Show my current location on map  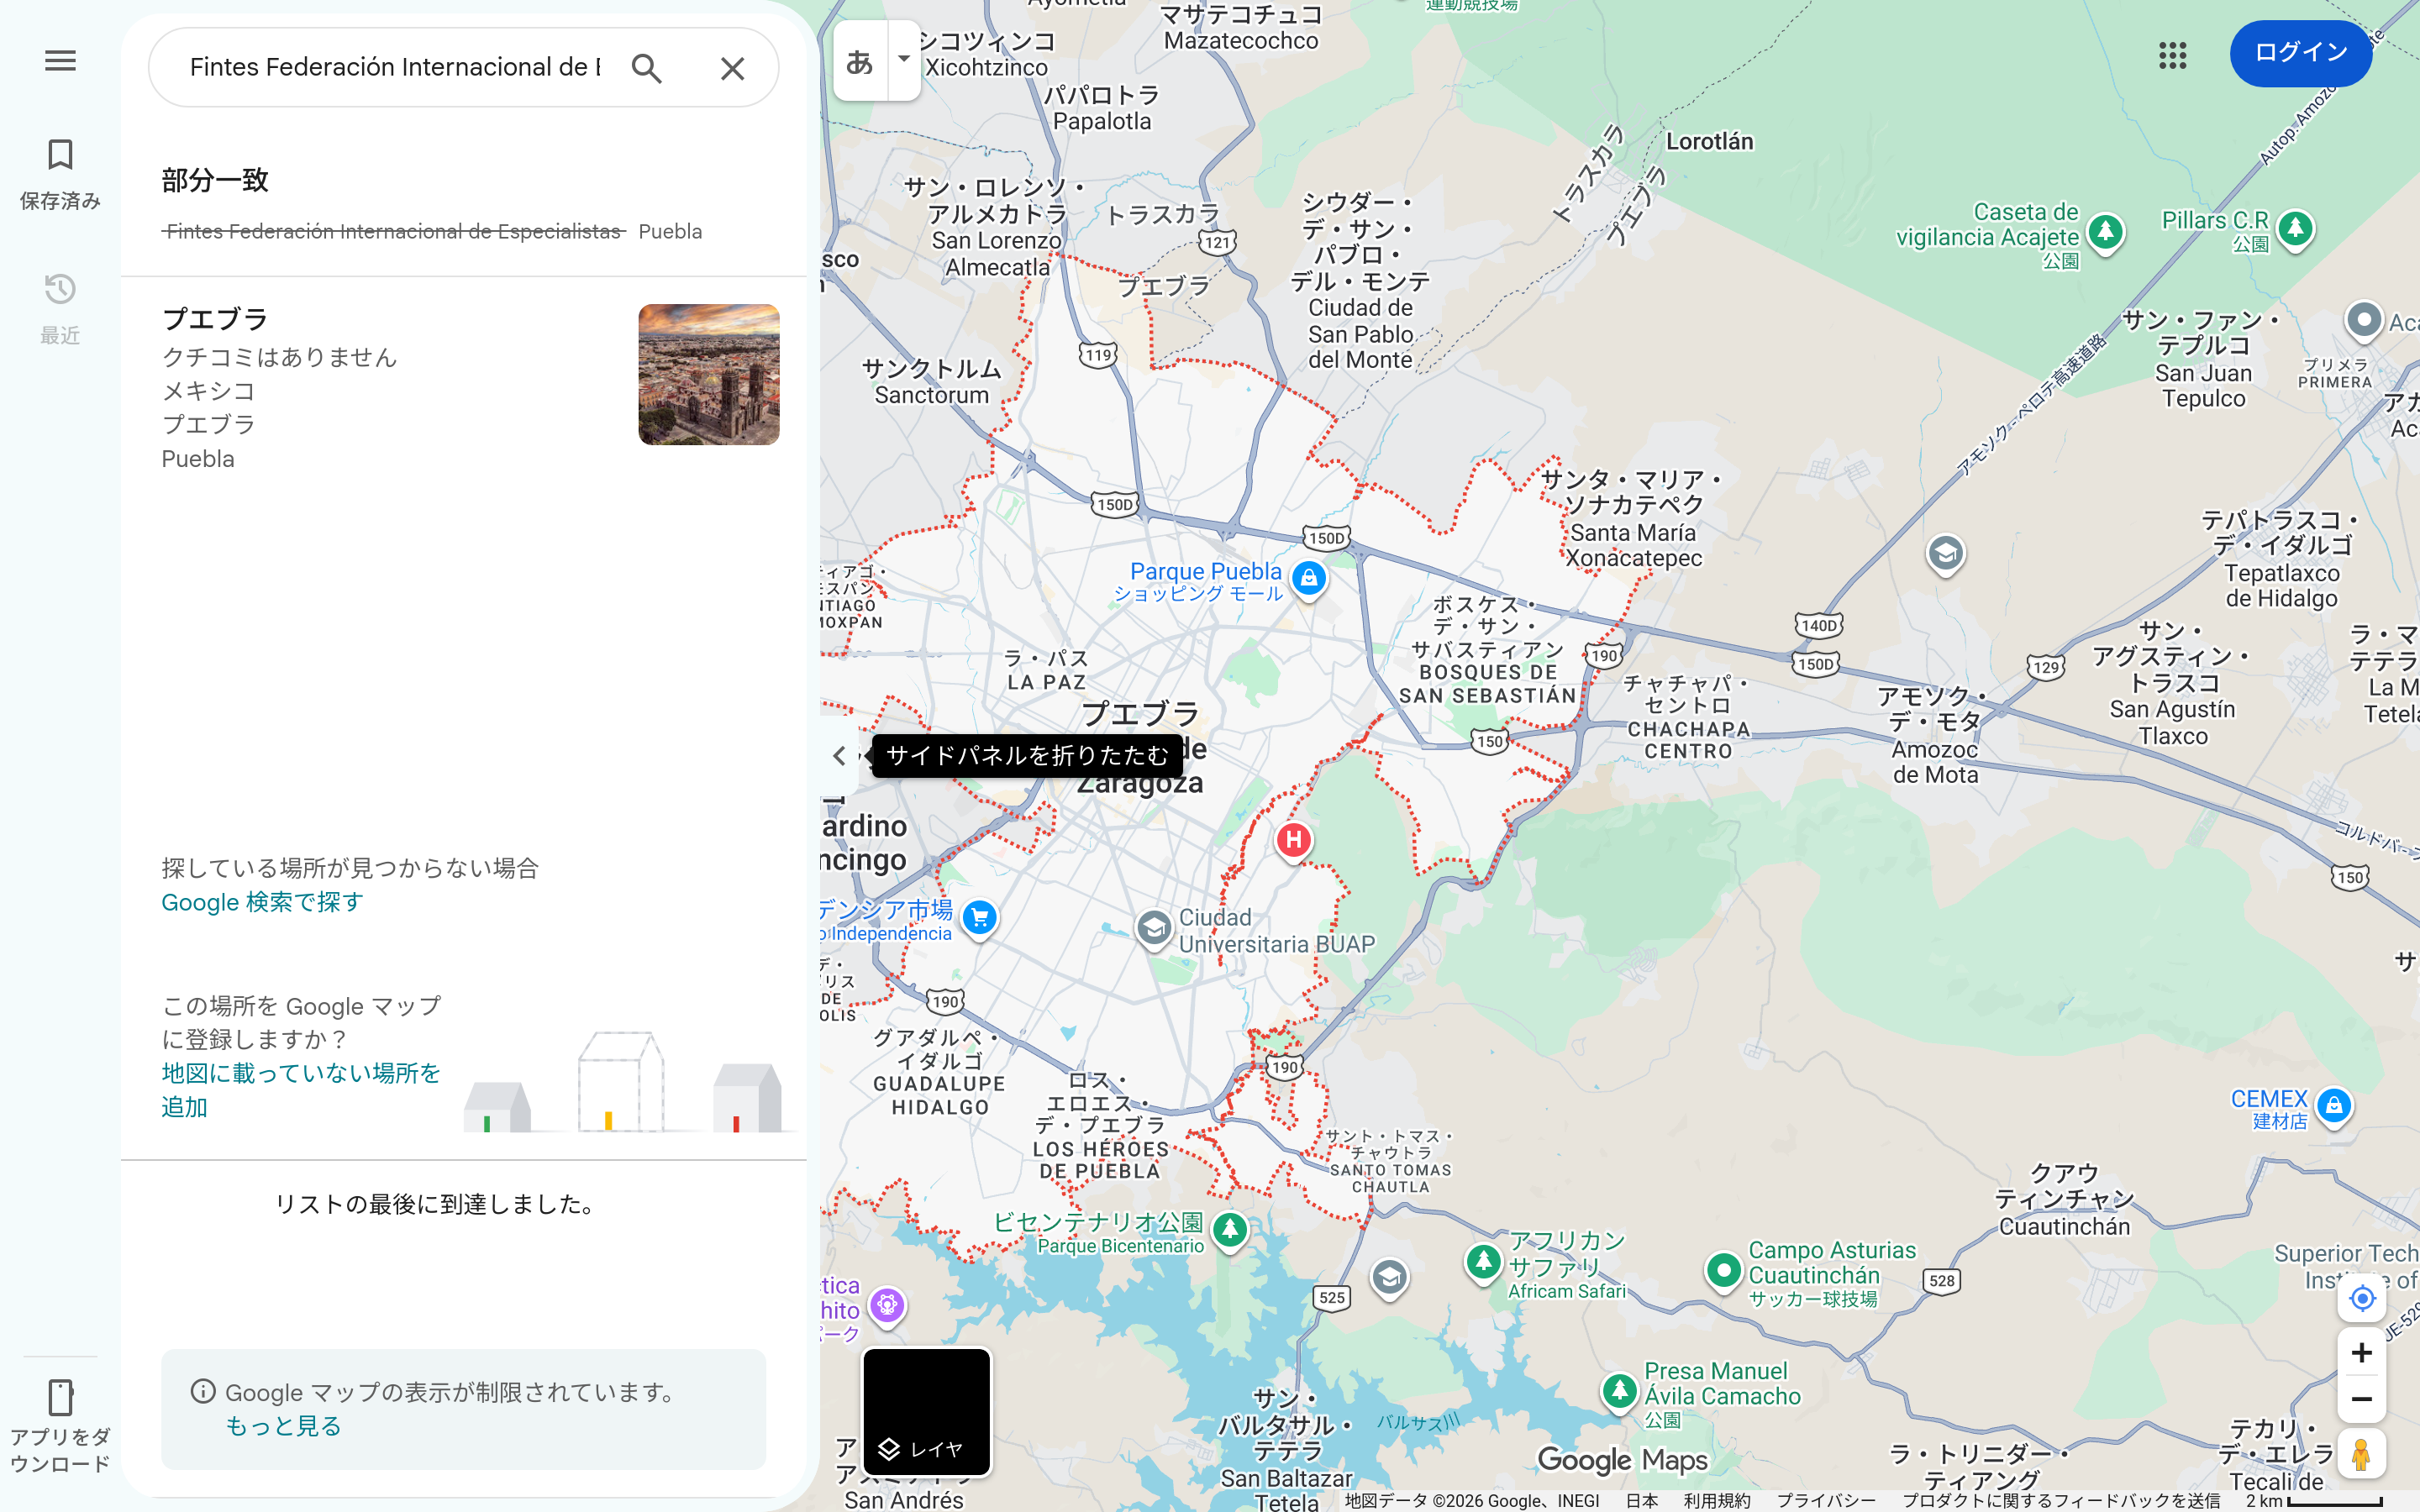(x=2362, y=1298)
